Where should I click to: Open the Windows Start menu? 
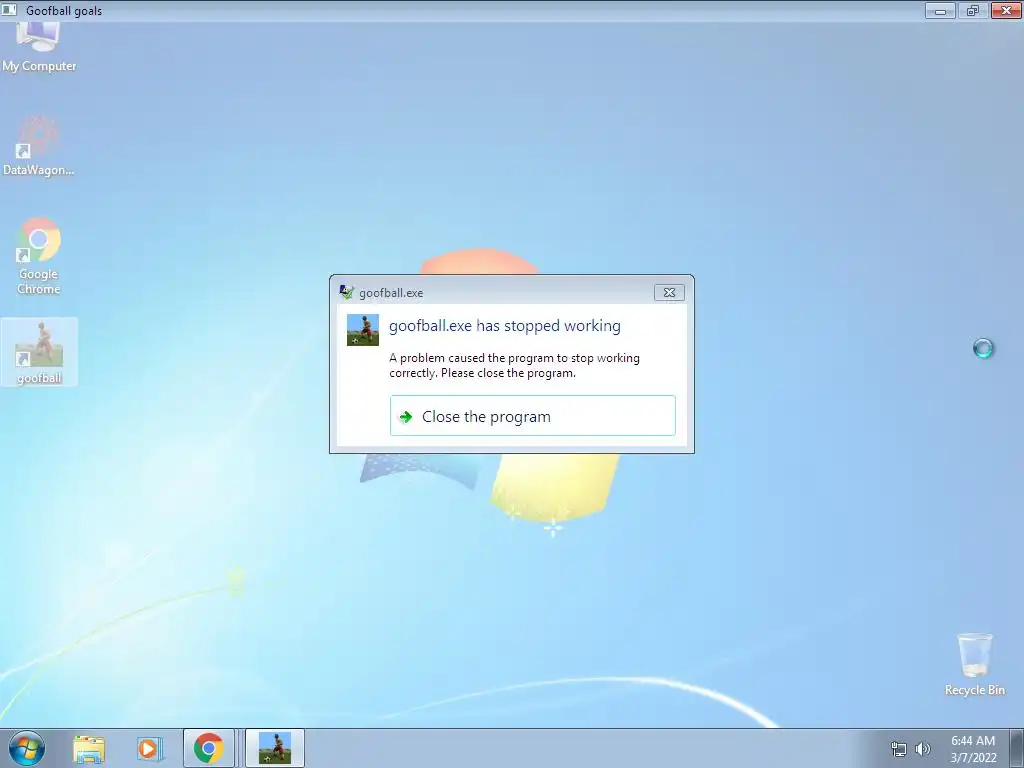point(27,748)
